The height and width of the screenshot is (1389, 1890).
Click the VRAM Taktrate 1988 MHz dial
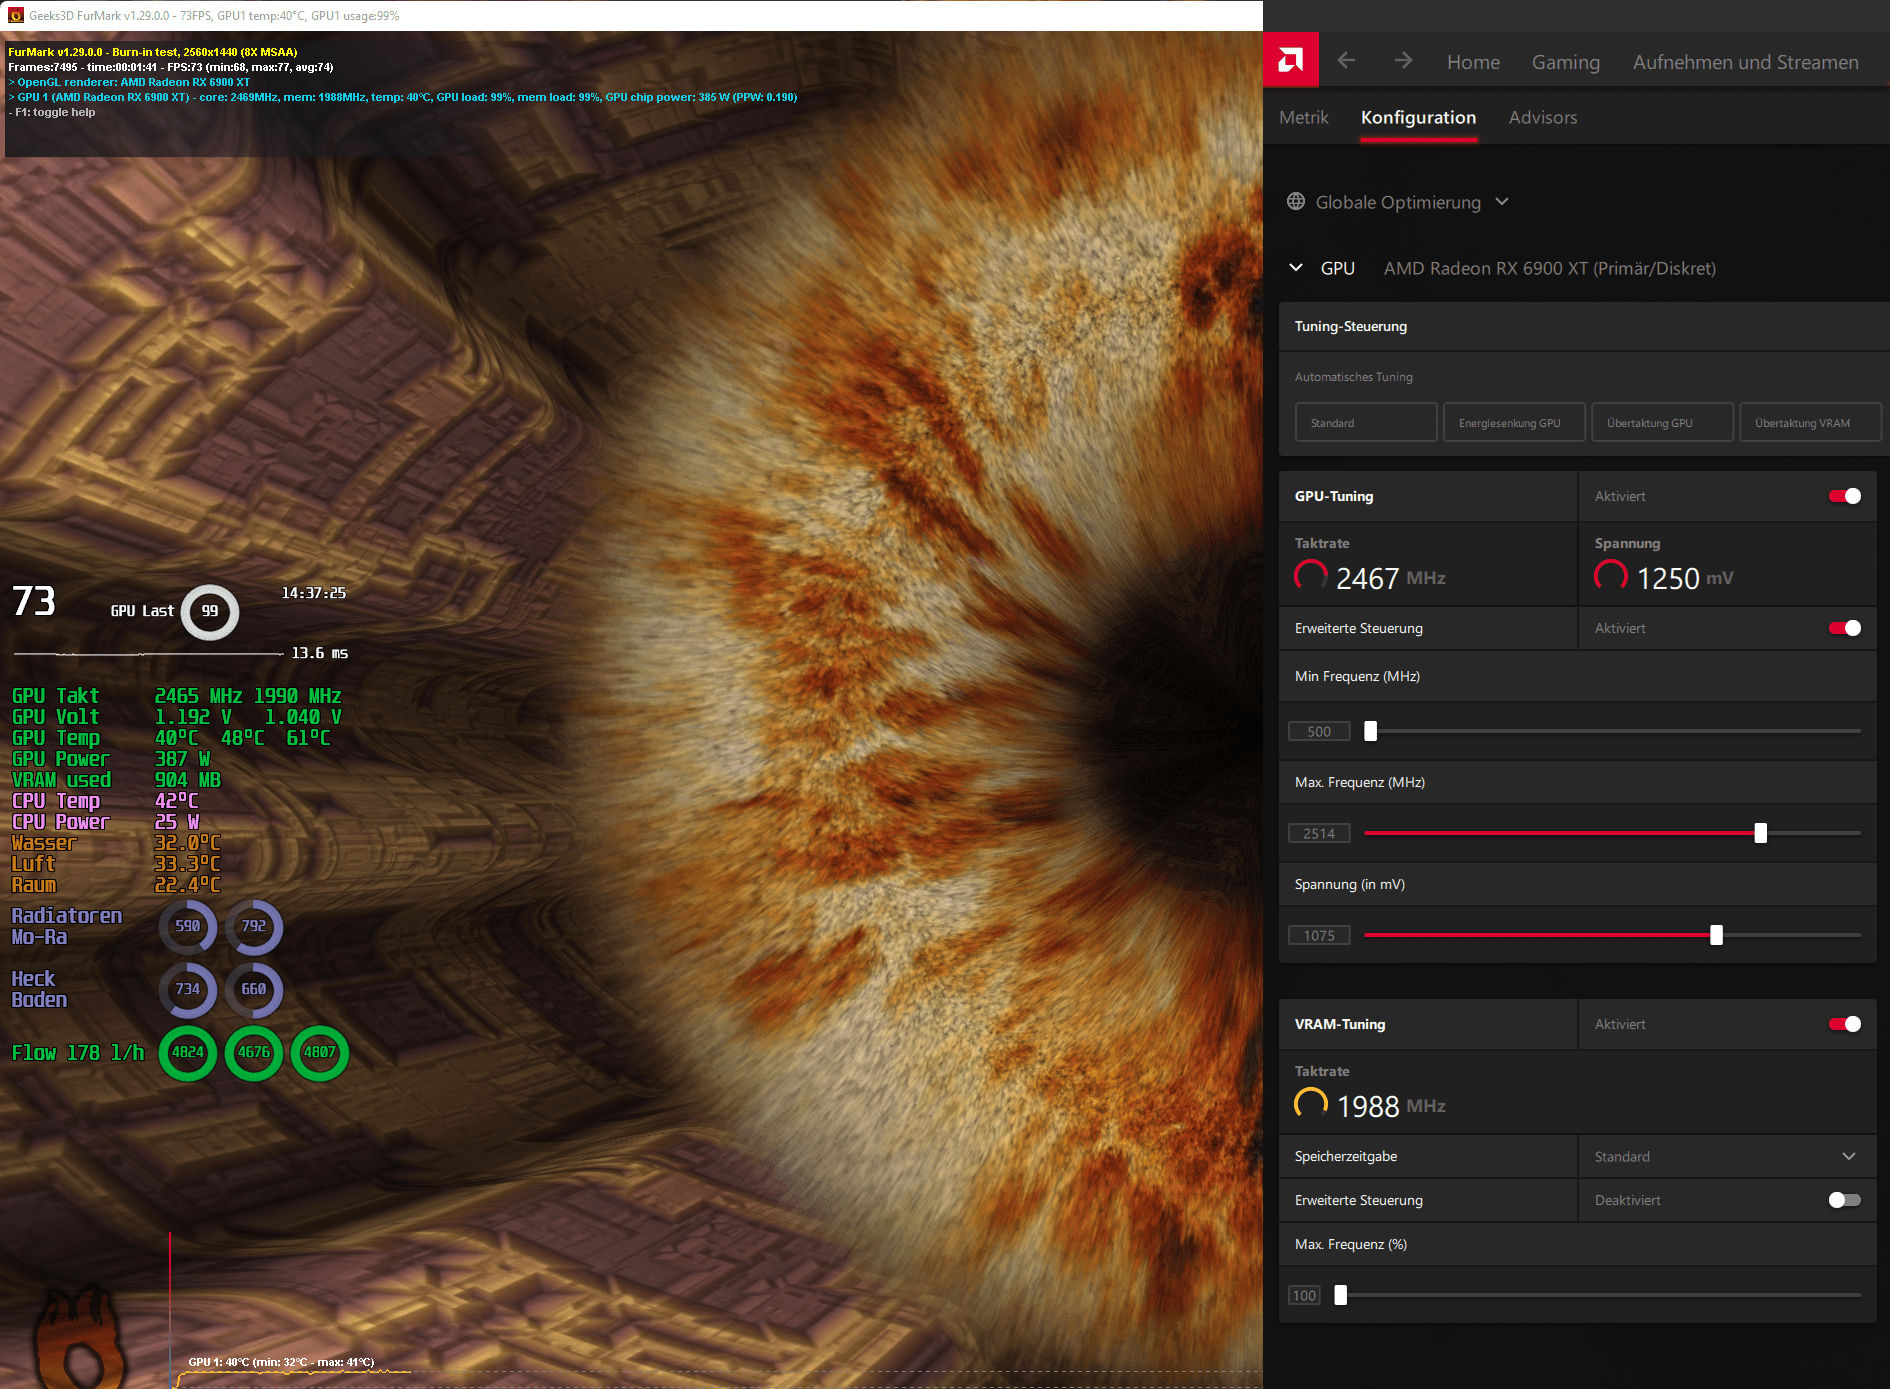point(1311,1104)
